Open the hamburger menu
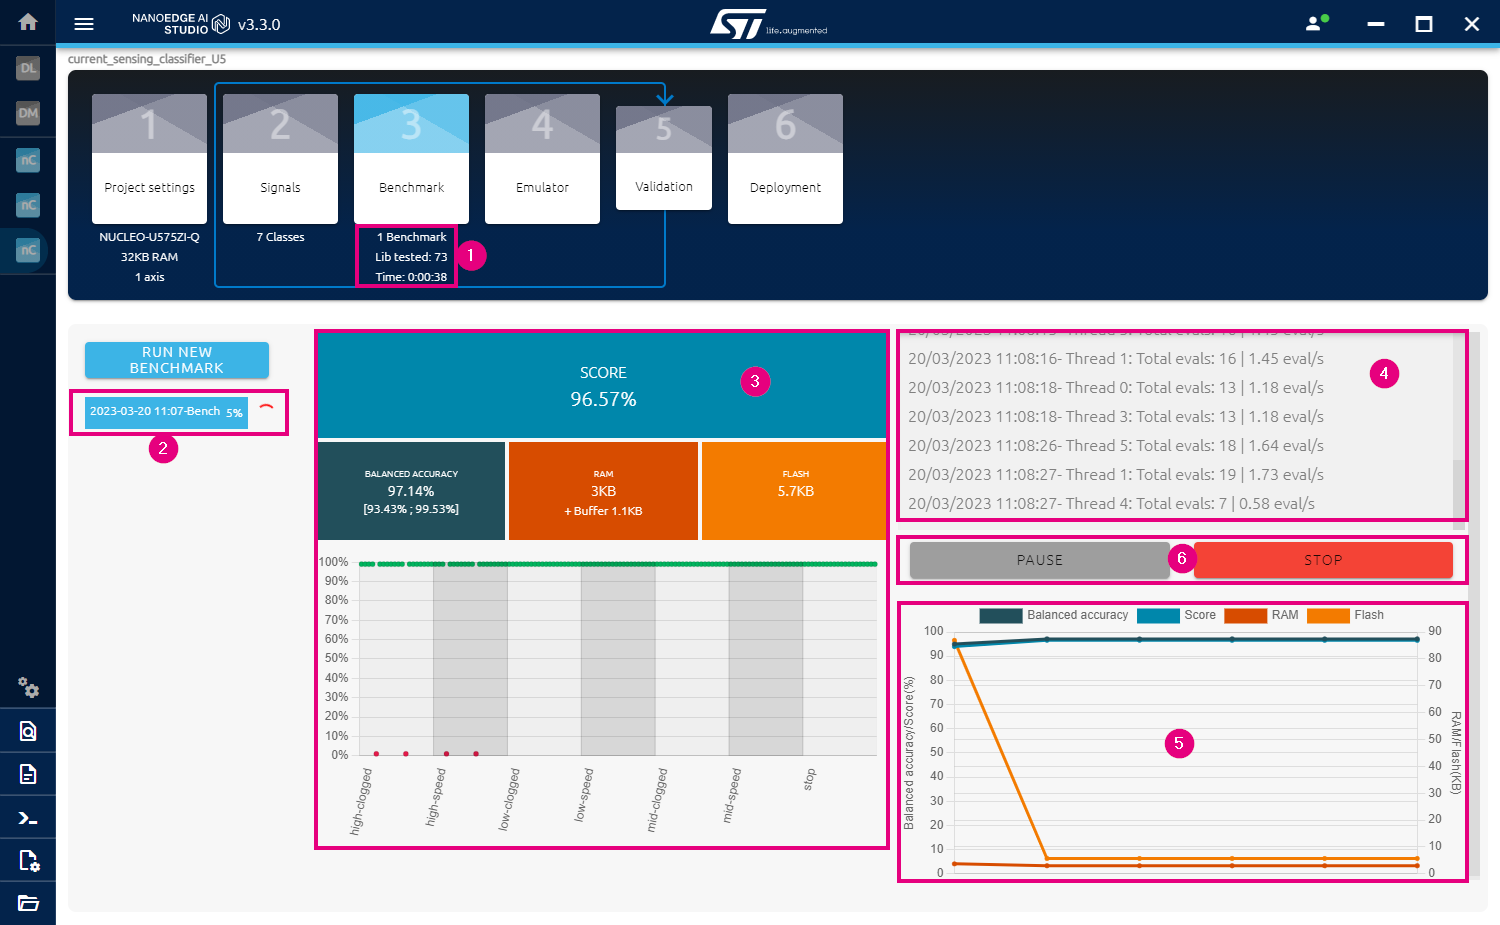The image size is (1500, 925). pos(84,24)
